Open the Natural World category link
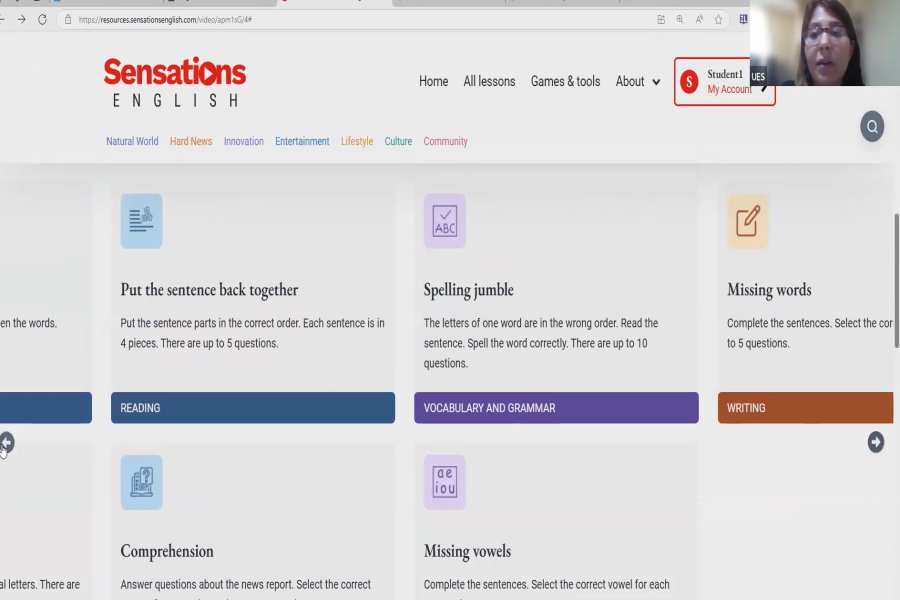 (132, 141)
